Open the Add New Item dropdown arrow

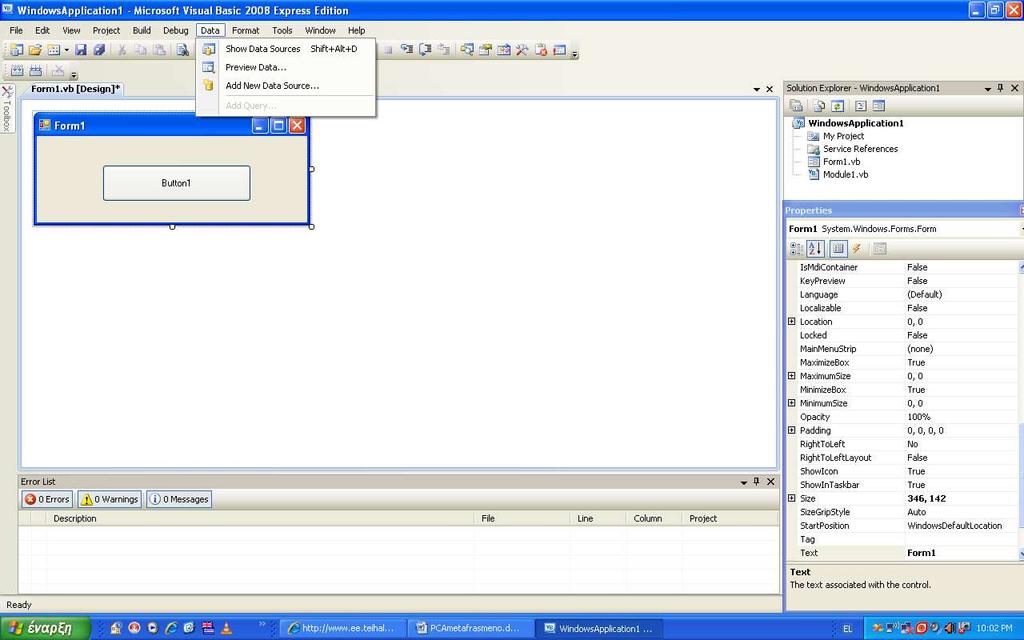coord(66,50)
